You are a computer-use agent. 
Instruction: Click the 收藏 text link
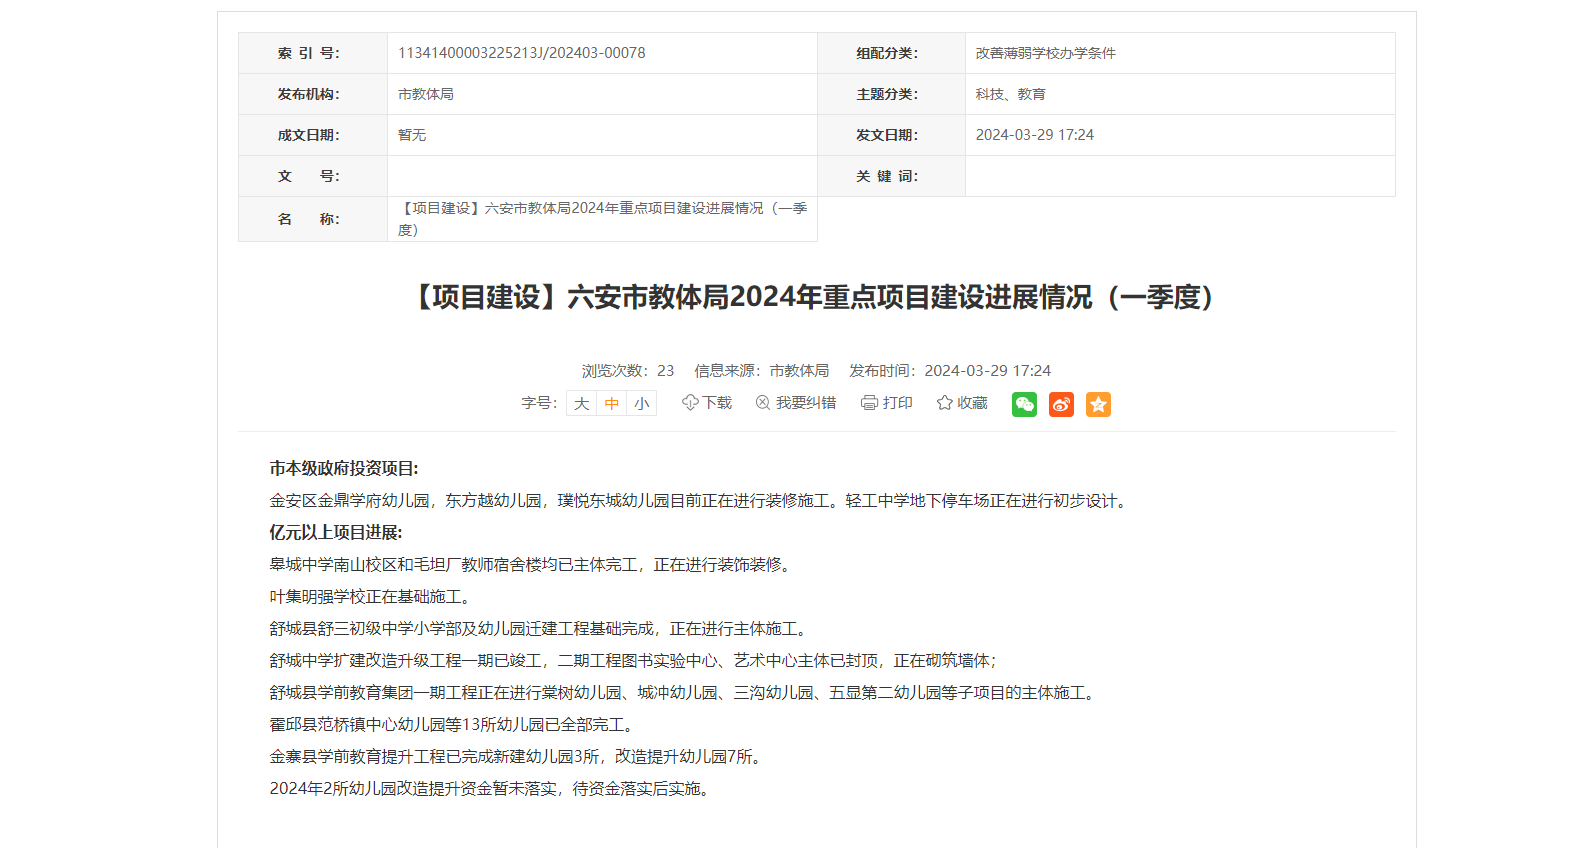click(972, 403)
